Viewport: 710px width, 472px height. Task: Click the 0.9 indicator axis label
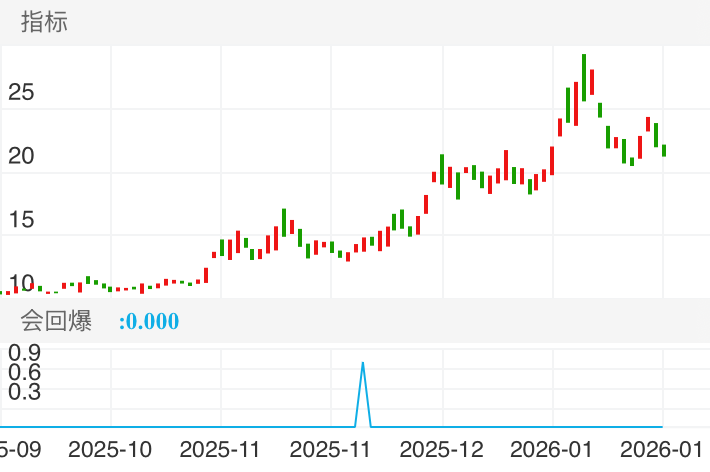coord(24,352)
